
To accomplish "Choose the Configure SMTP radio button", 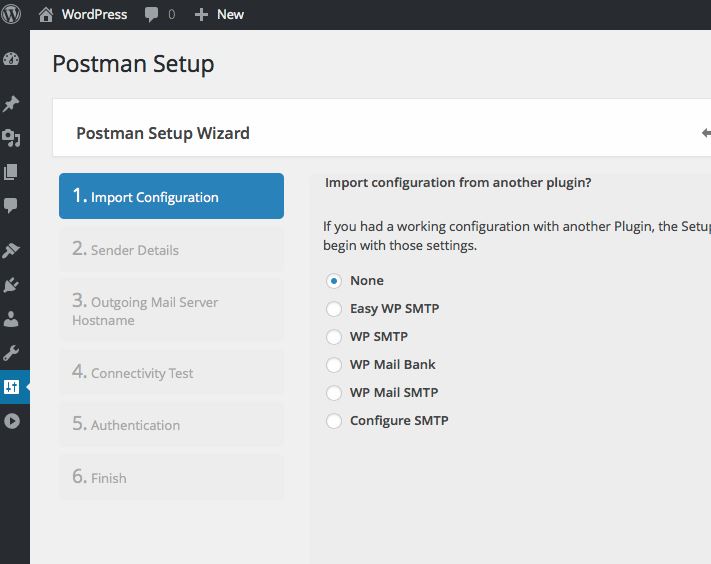I will coord(334,421).
